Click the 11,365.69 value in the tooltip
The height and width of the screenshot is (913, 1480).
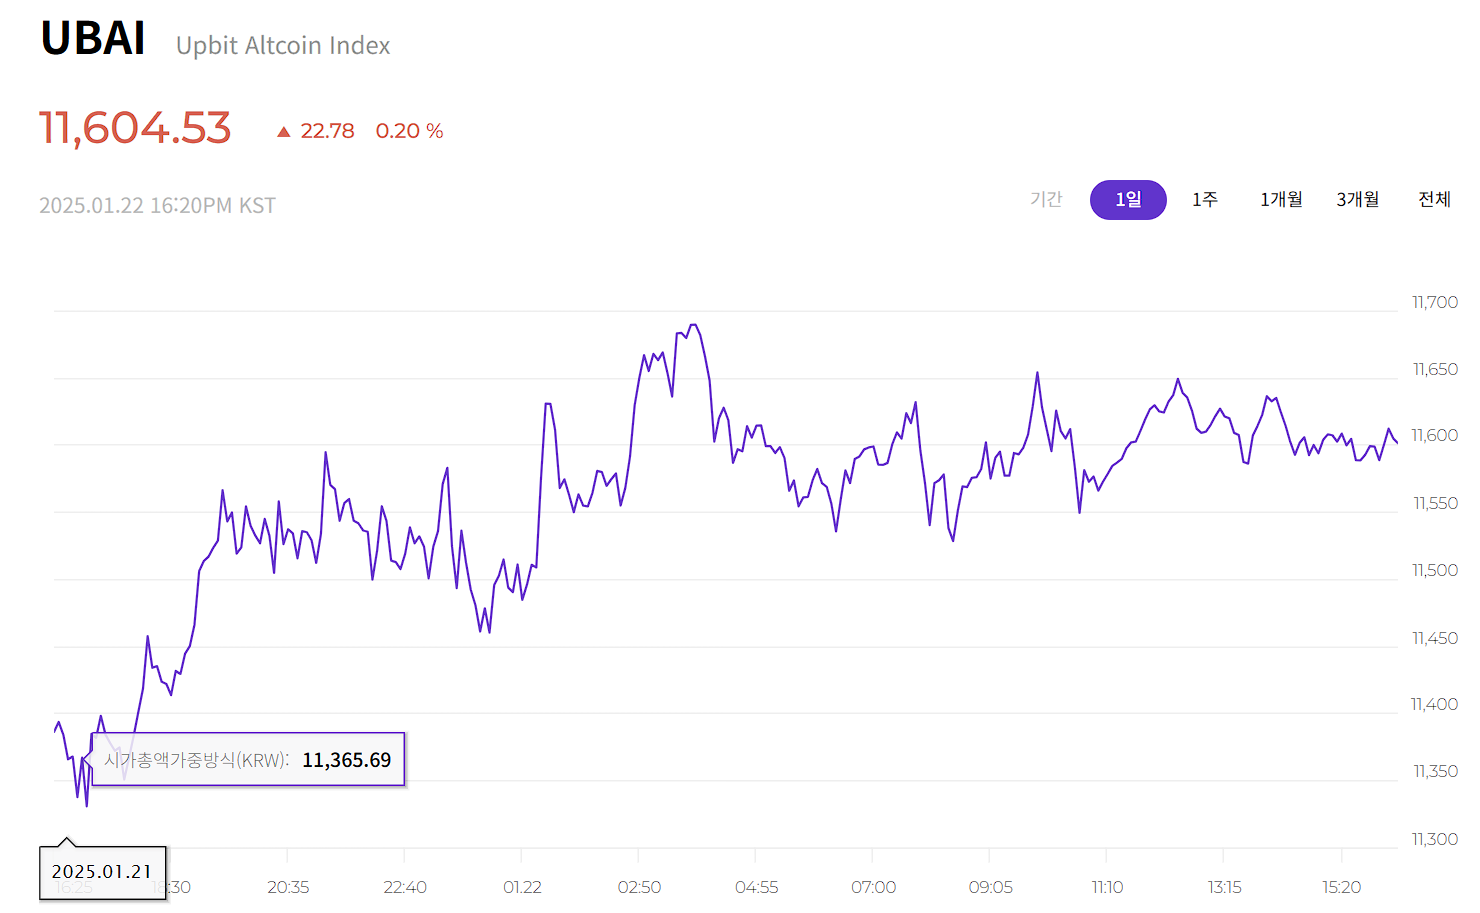(x=345, y=760)
